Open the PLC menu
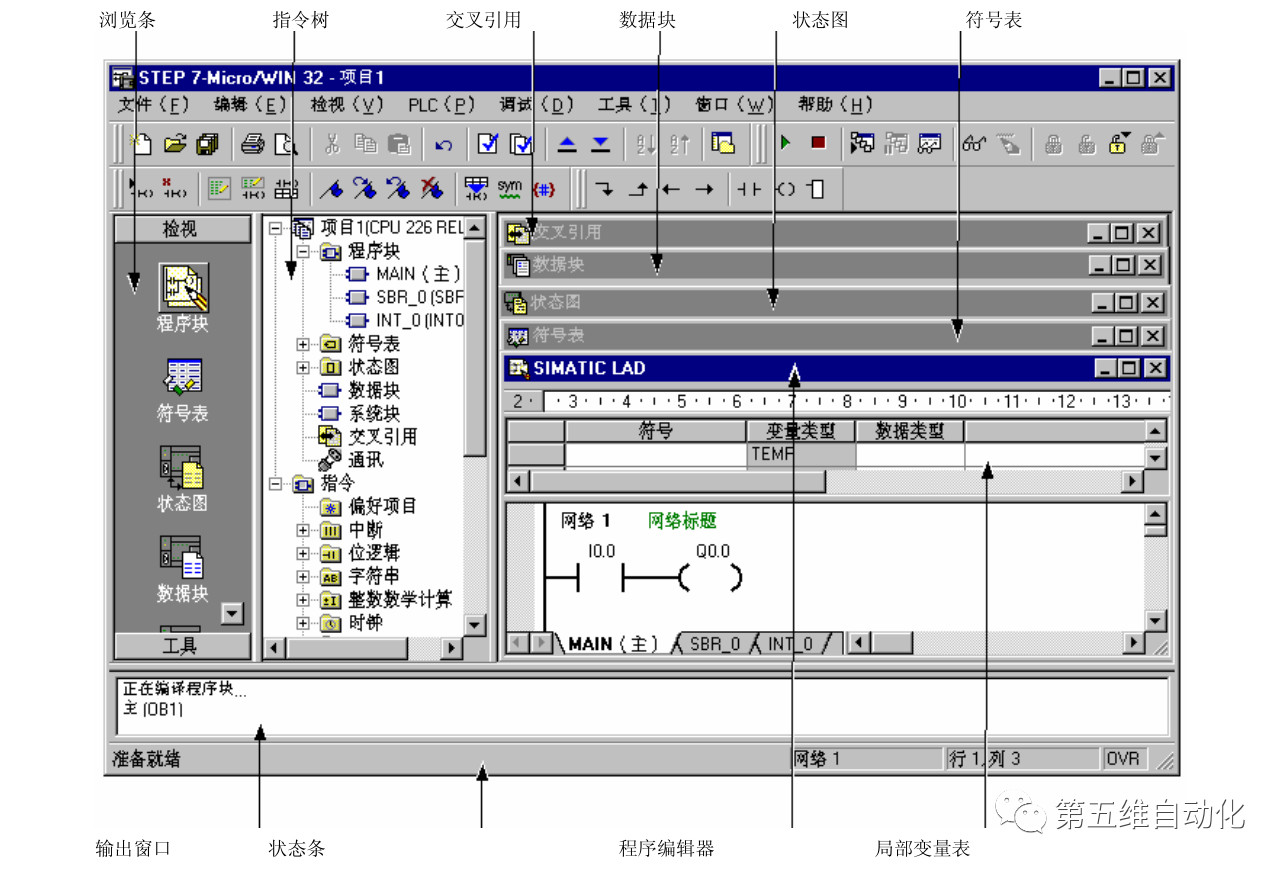 (x=441, y=105)
